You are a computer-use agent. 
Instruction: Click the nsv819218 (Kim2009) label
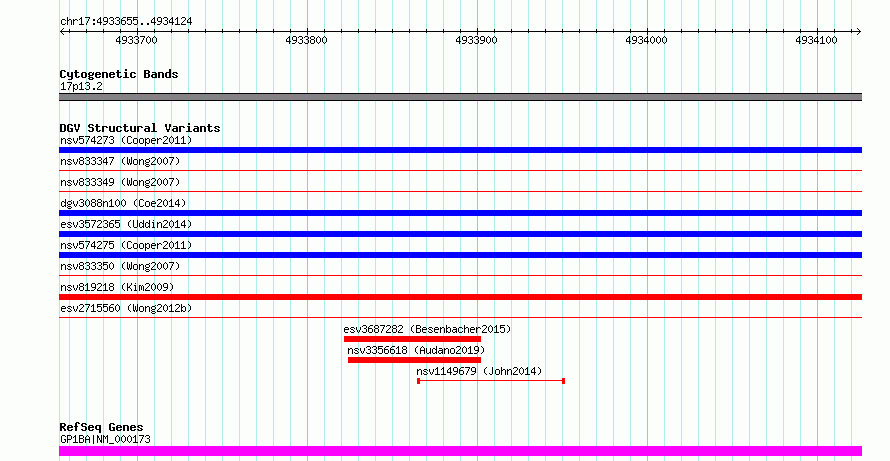click(x=117, y=287)
